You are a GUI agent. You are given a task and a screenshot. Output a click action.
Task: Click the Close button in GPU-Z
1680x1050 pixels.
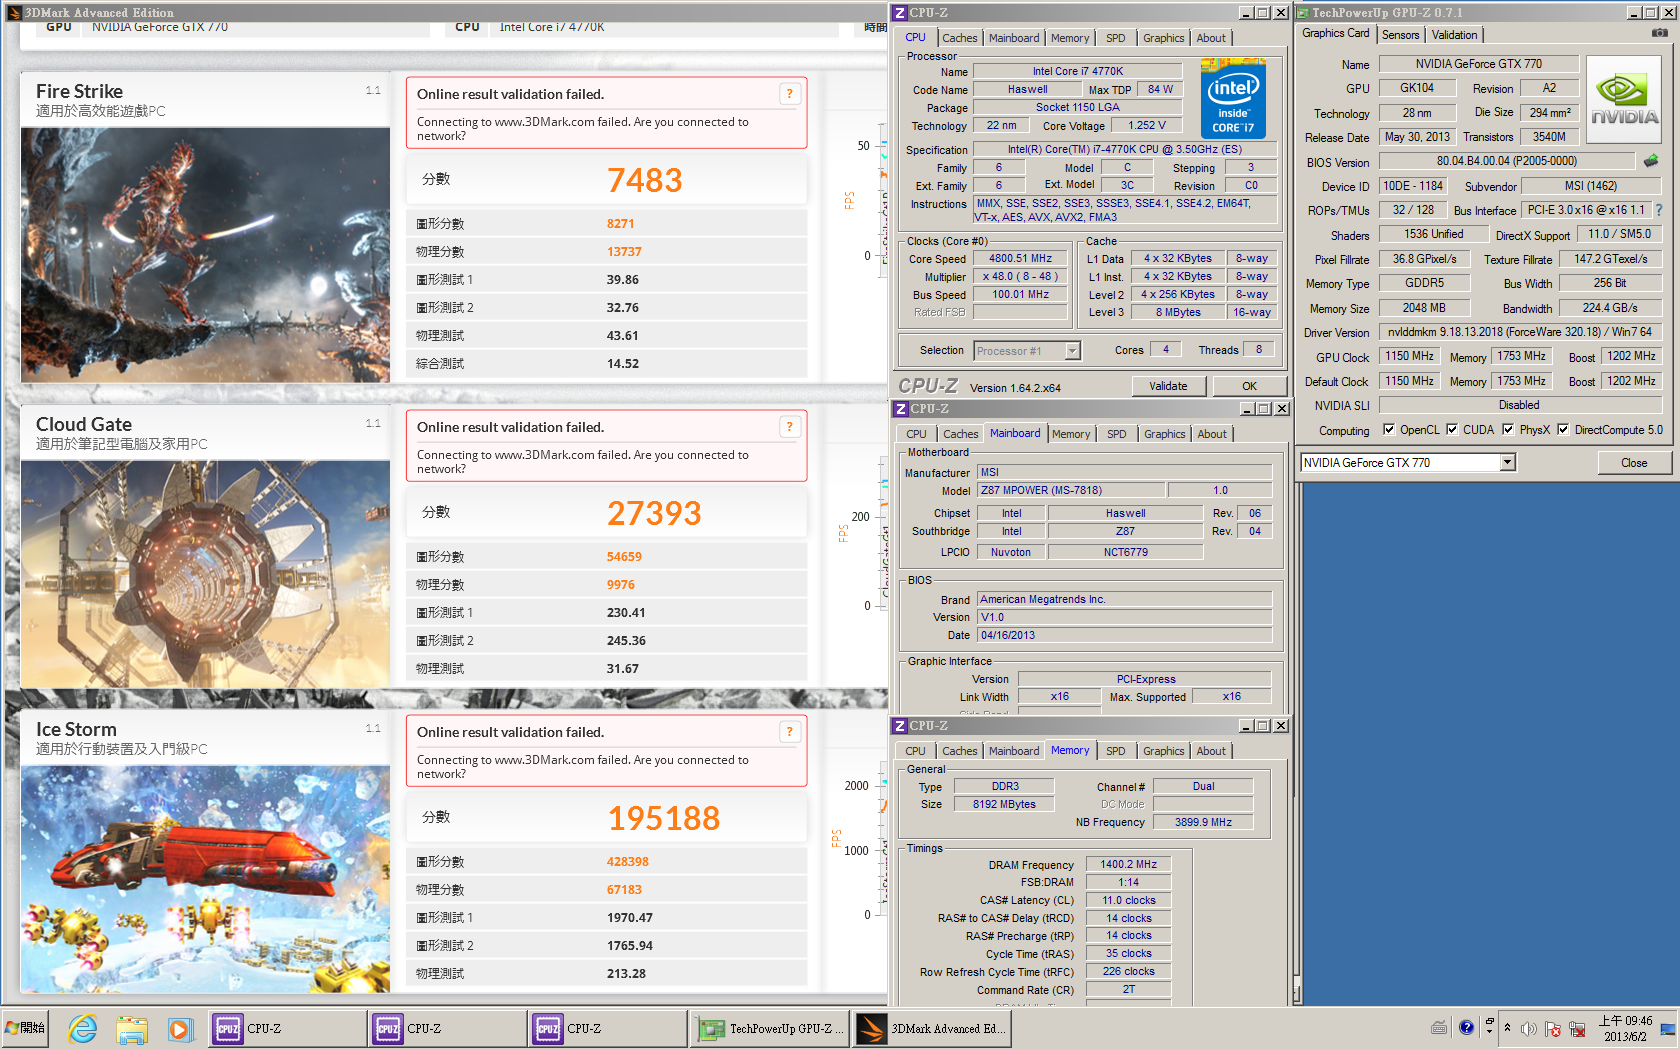tap(1634, 462)
